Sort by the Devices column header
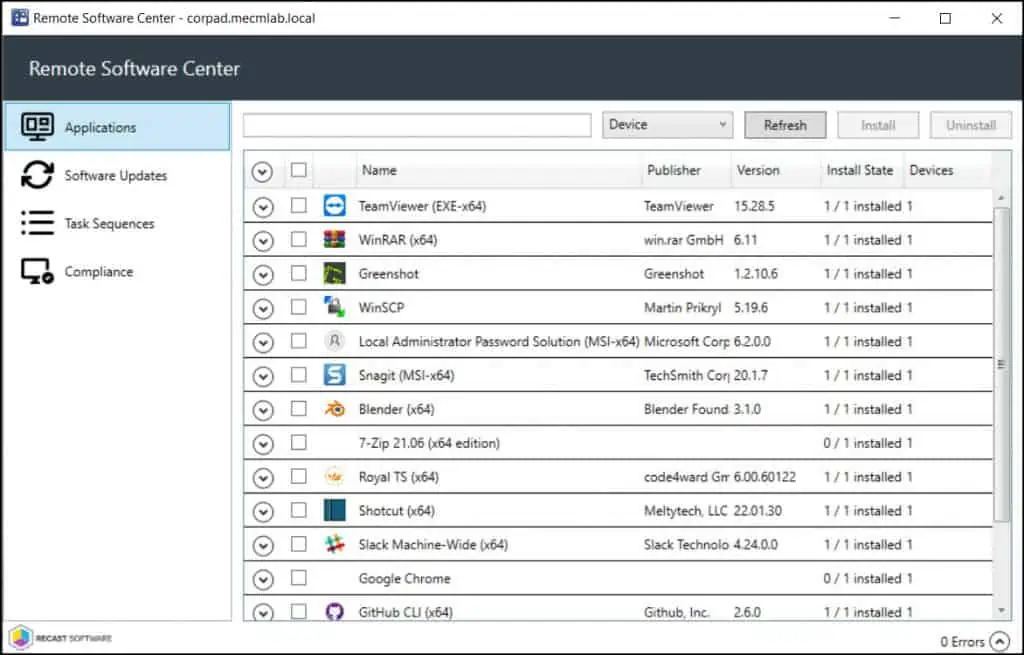Image resolution: width=1024 pixels, height=655 pixels. tap(947, 170)
